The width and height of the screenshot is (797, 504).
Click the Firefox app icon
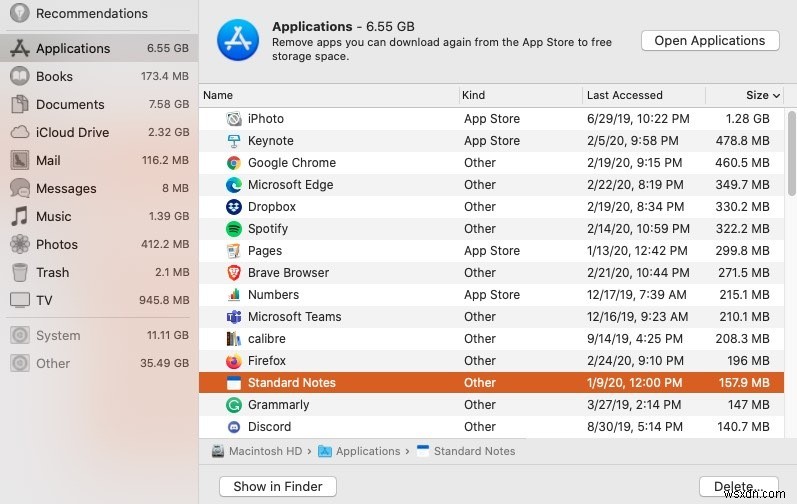click(x=234, y=361)
